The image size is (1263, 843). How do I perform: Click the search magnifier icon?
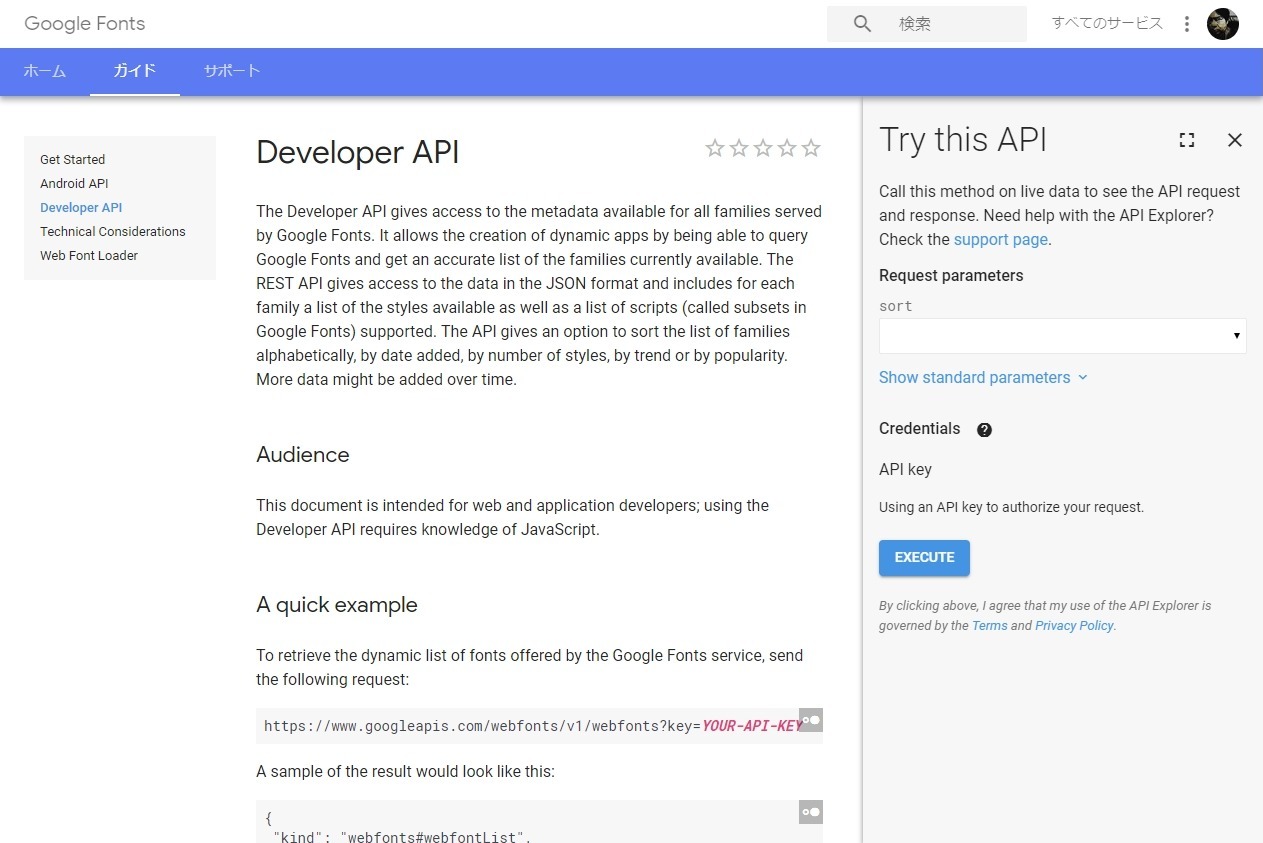(862, 24)
